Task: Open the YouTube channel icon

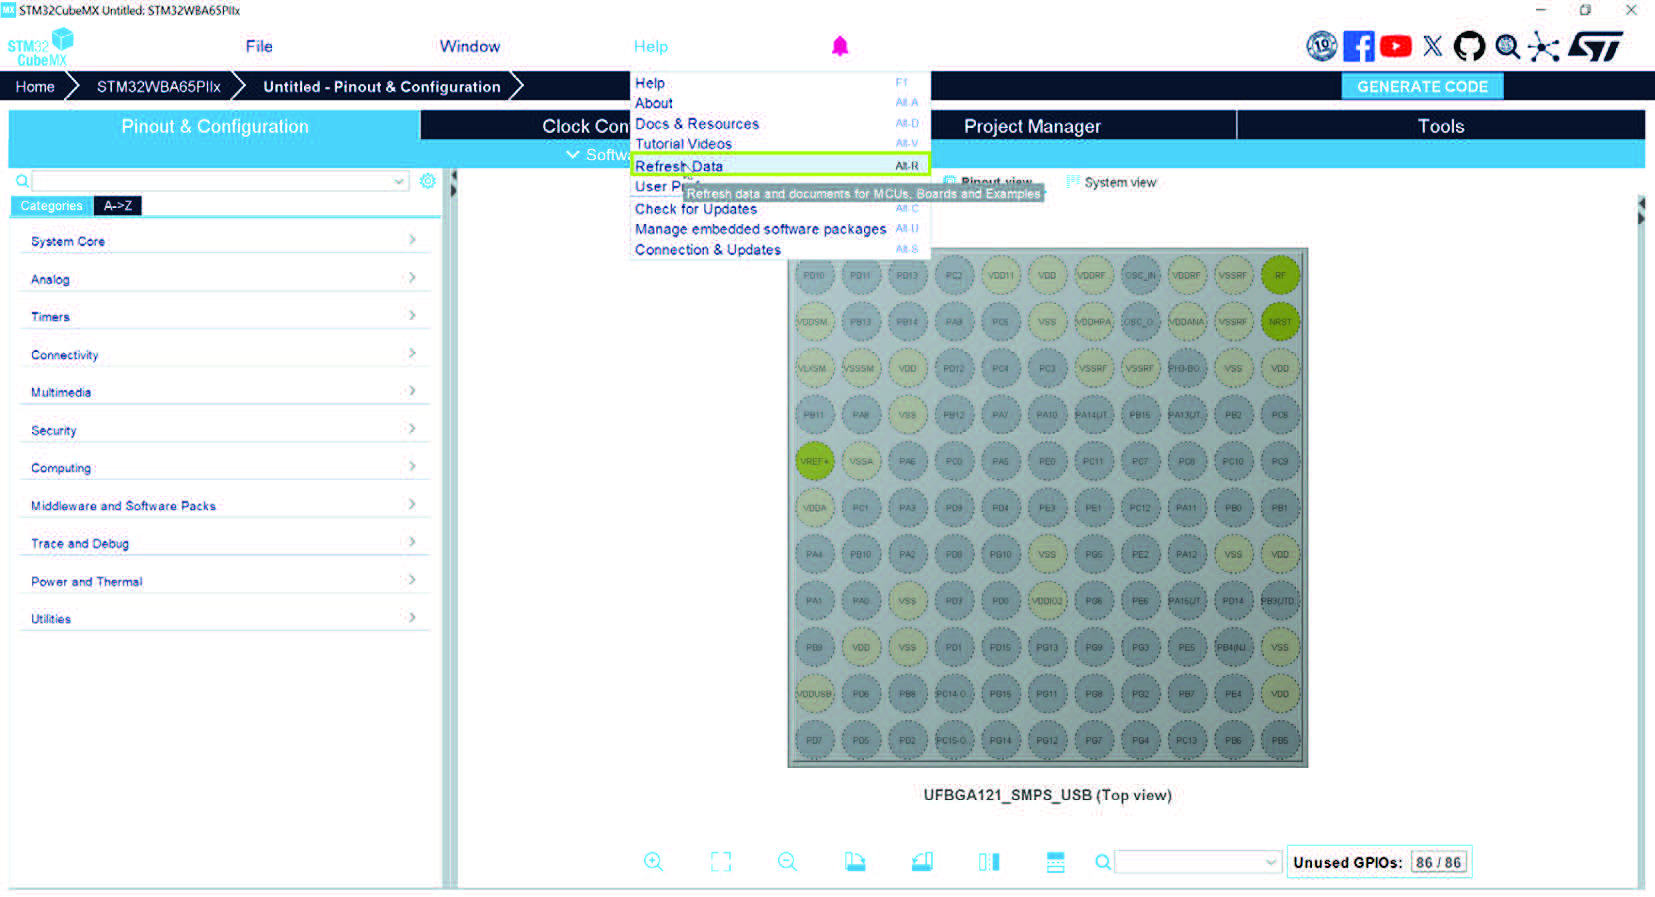Action: coord(1395,46)
